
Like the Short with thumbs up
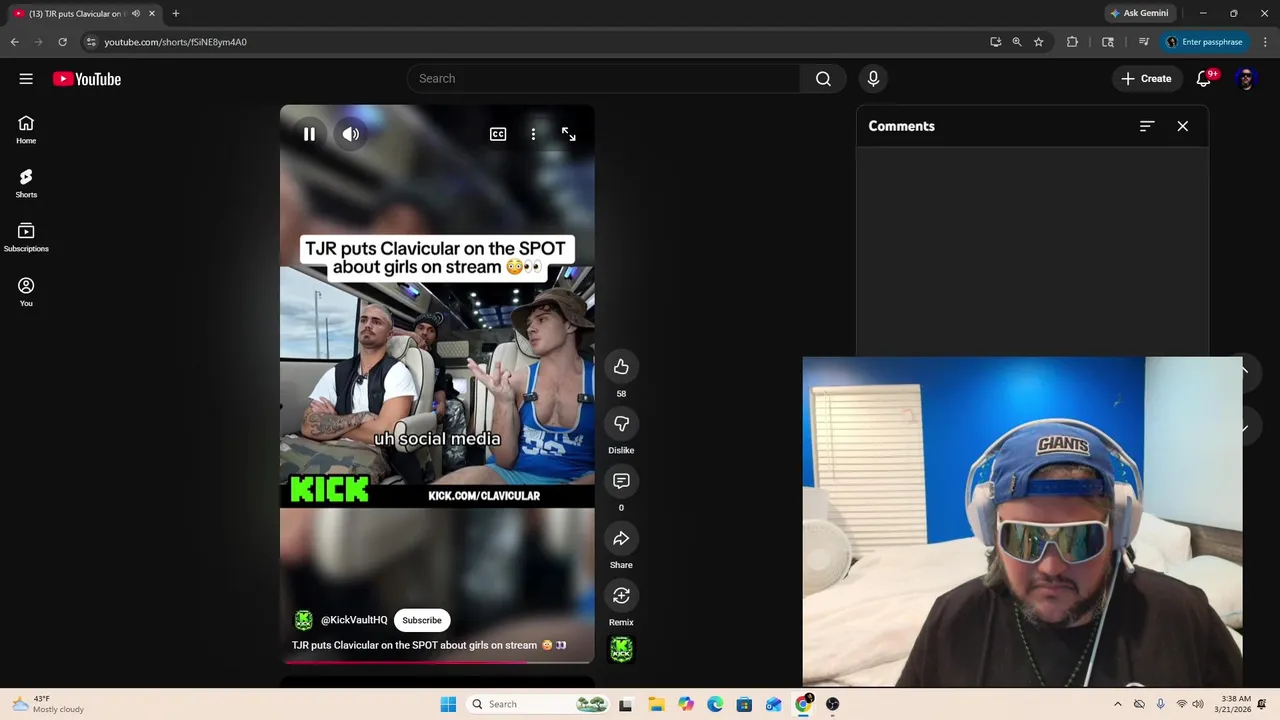[621, 367]
